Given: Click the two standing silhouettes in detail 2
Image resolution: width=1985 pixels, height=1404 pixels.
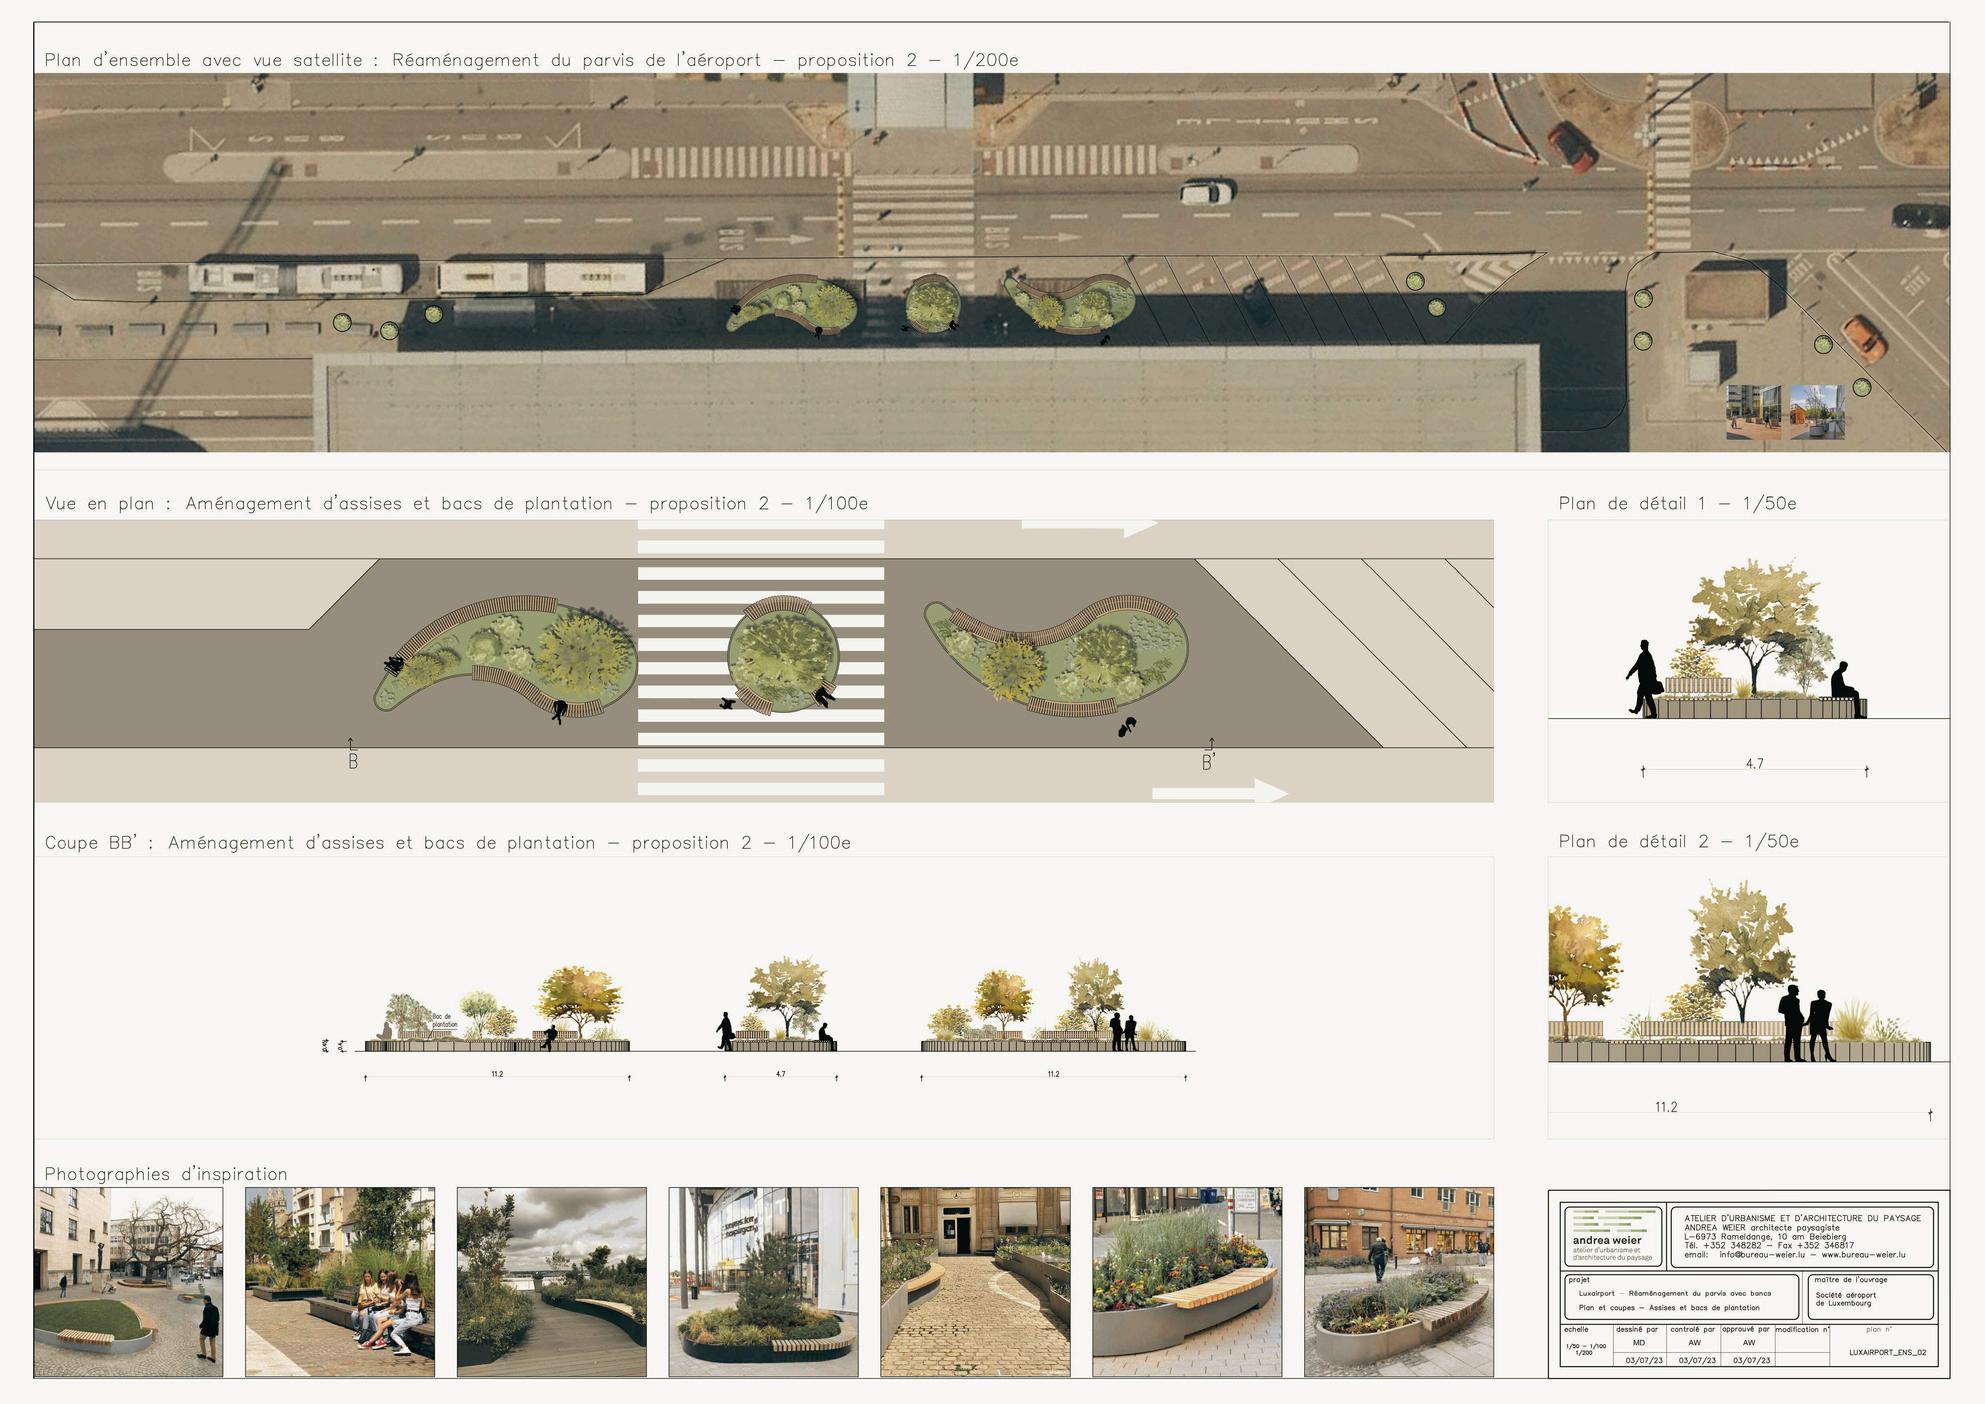Looking at the screenshot, I should (x=1806, y=1023).
